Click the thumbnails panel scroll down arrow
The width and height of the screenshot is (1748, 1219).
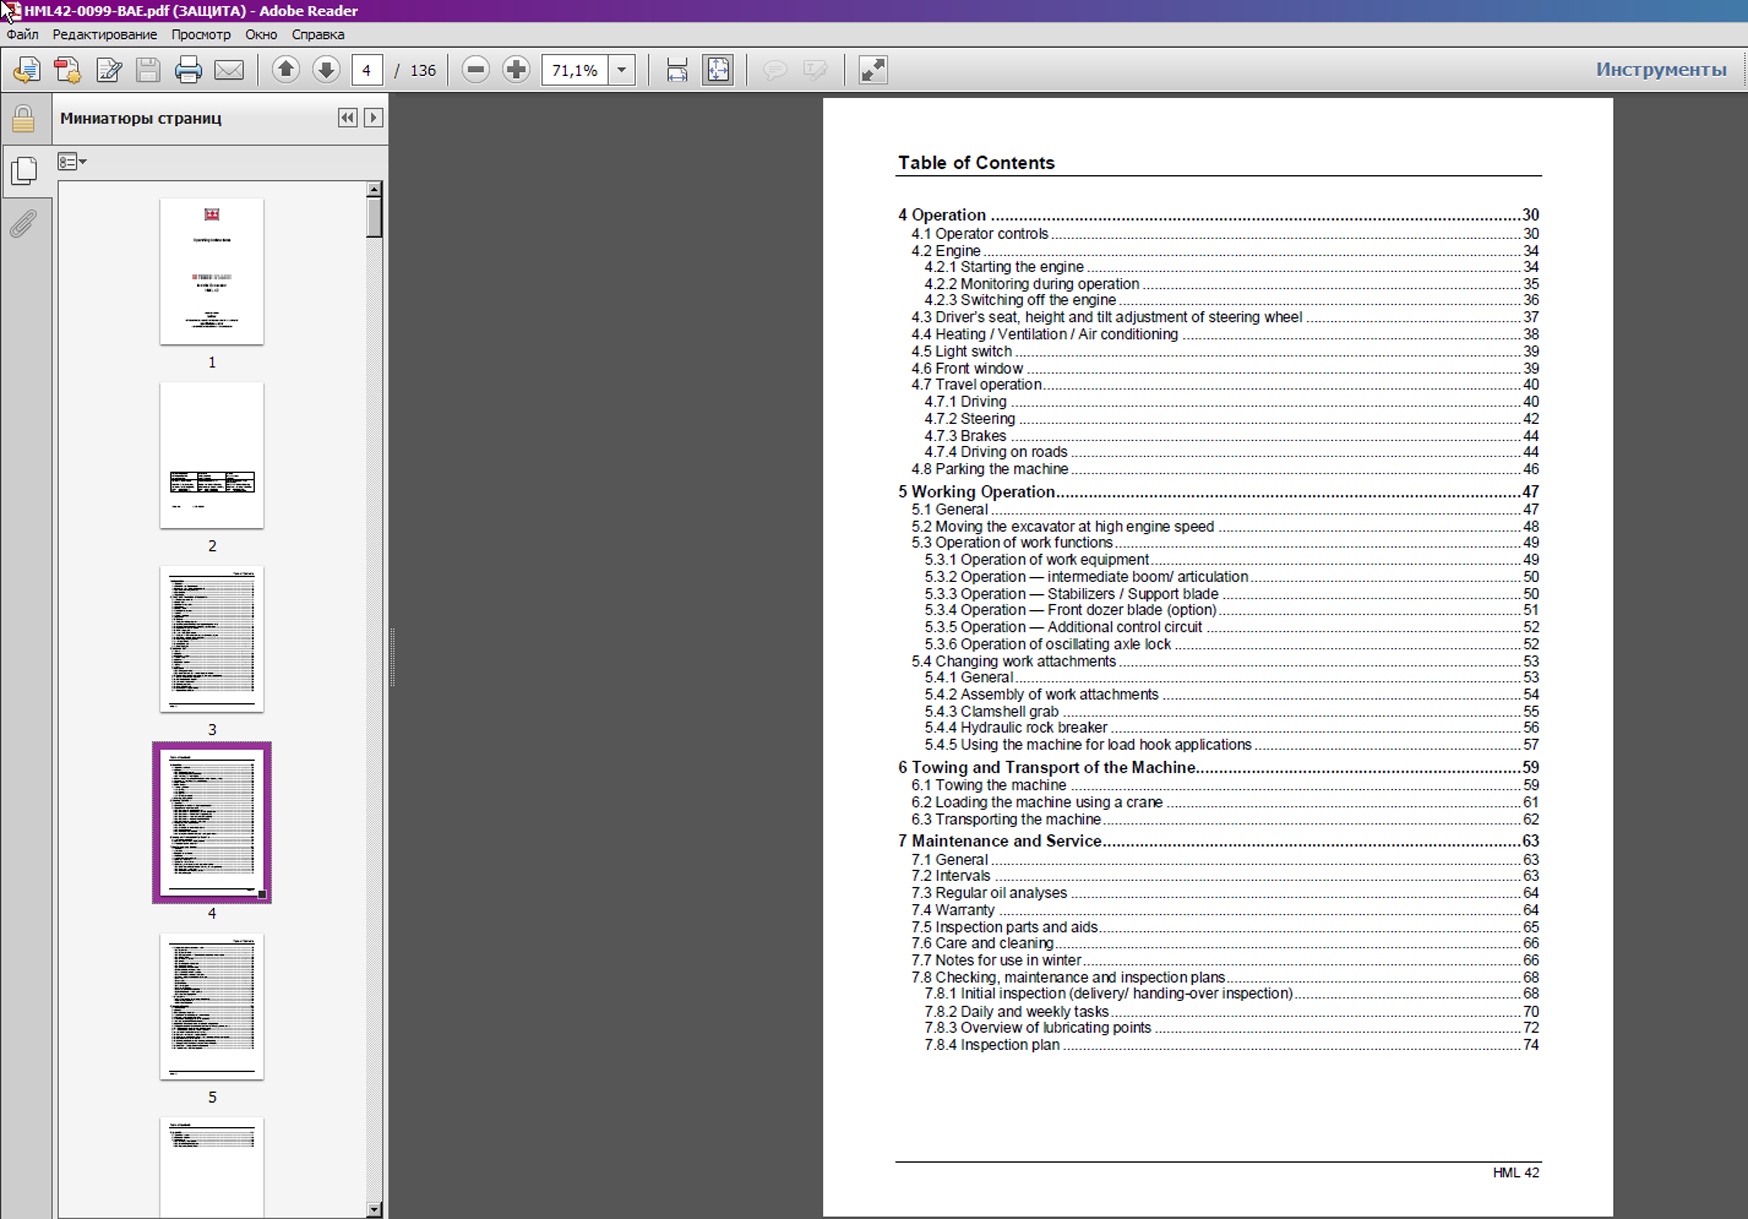374,1210
